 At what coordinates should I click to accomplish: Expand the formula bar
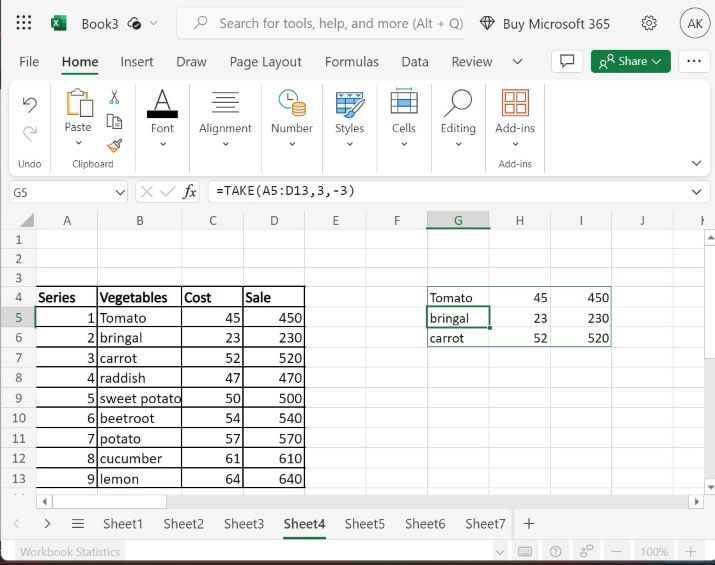[696, 192]
